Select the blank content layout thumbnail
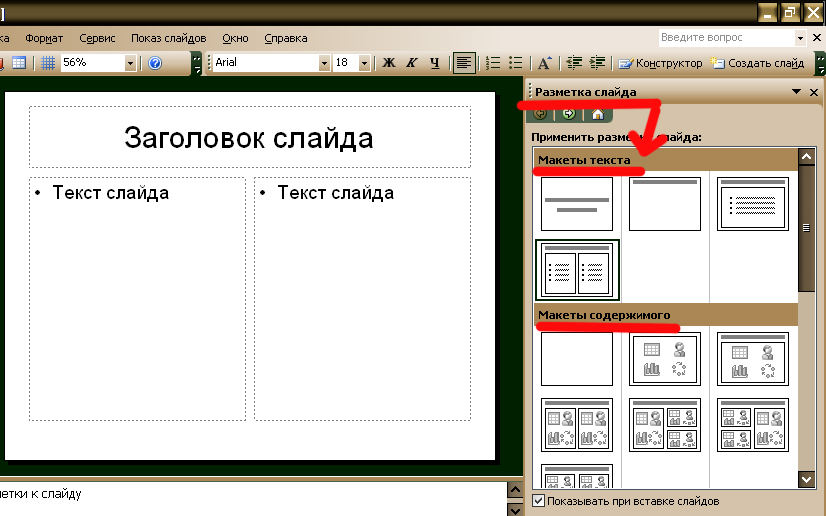The width and height of the screenshot is (826, 516). 577,359
